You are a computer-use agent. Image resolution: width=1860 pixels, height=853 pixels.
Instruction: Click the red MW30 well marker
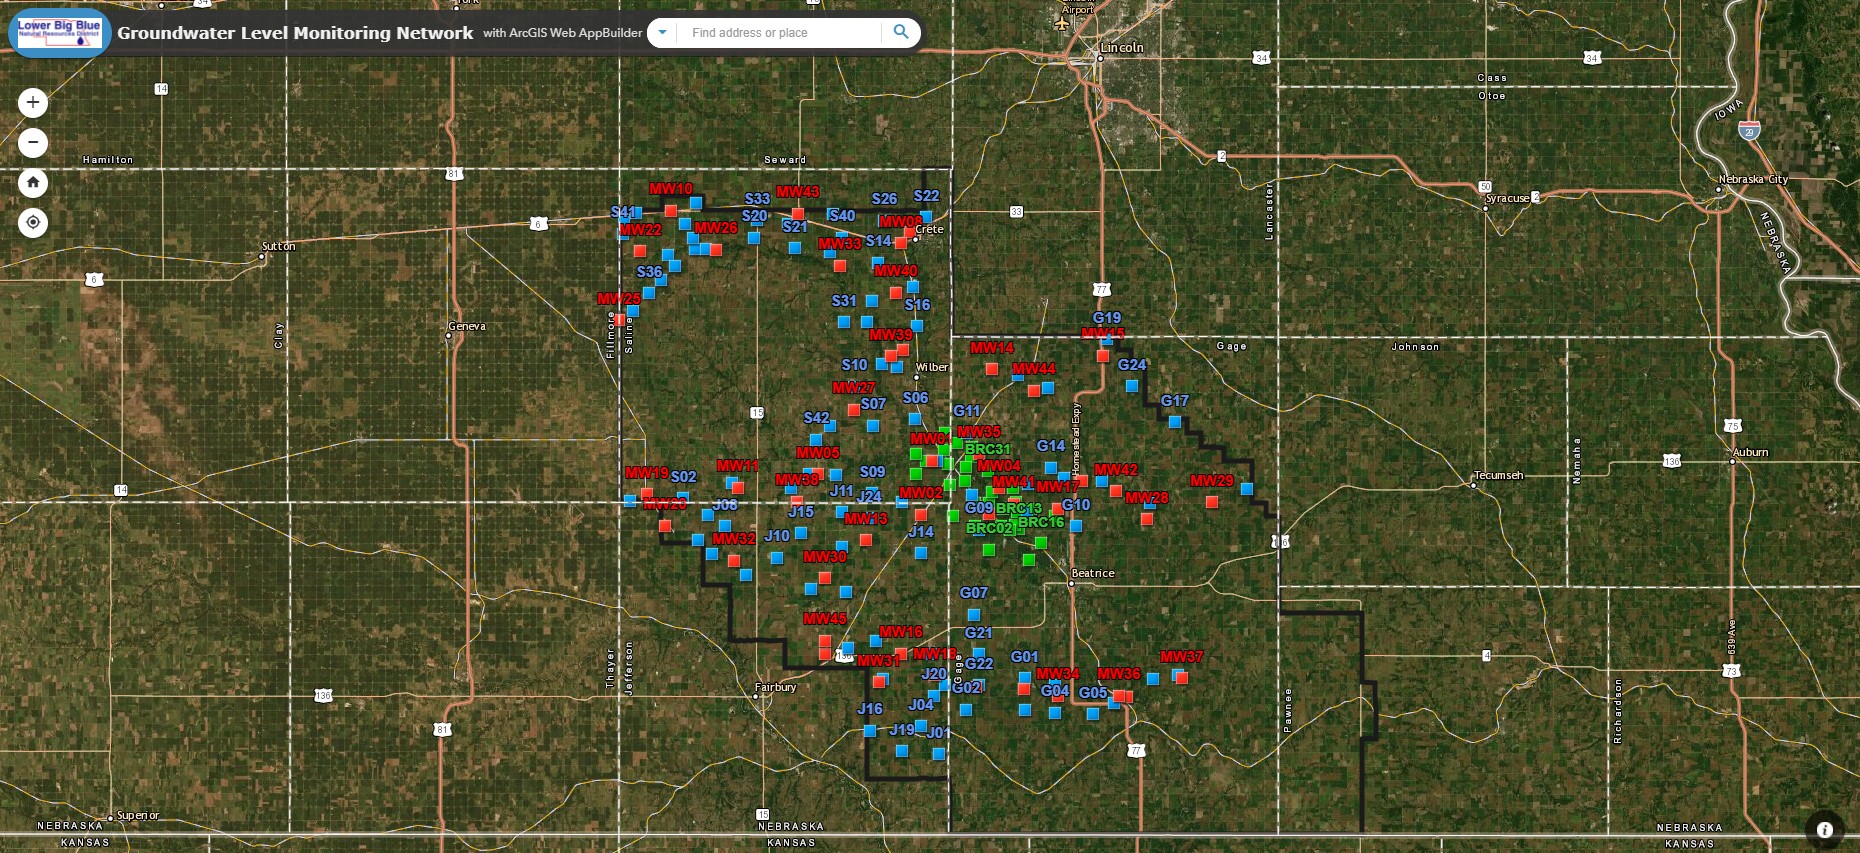tap(825, 578)
